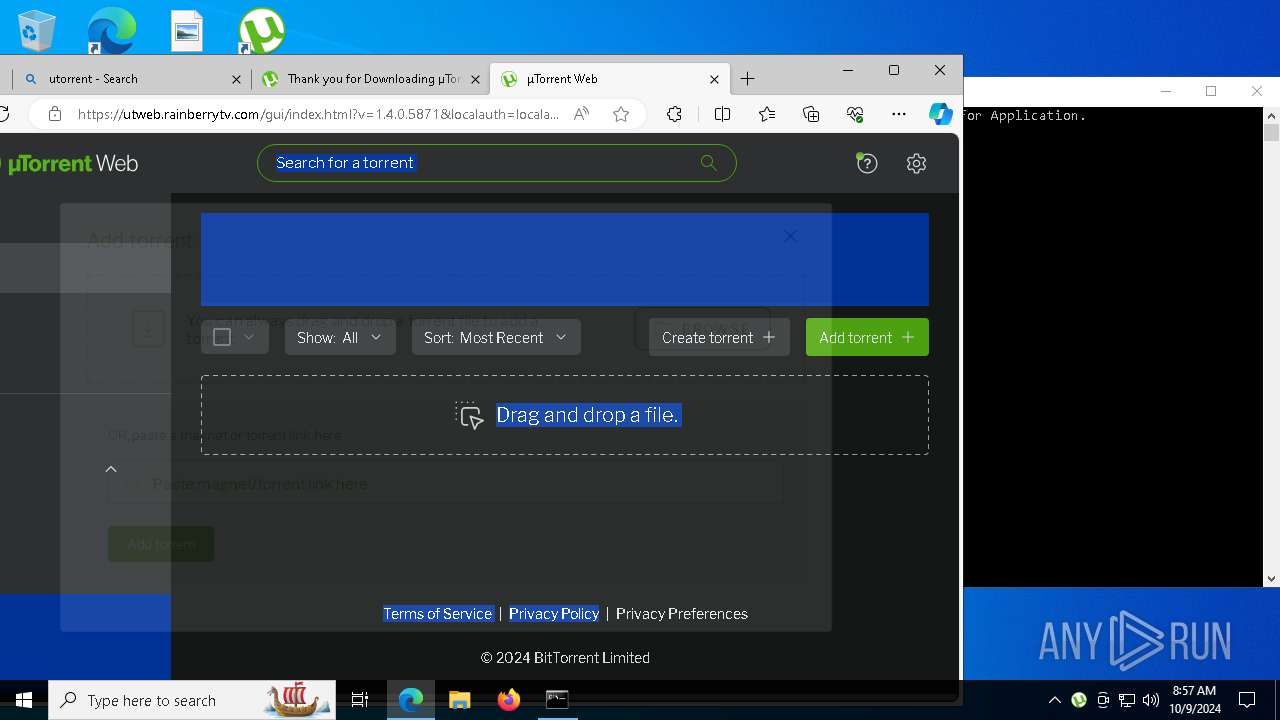
Task: Open Edge Favorites list icon
Action: [x=767, y=114]
